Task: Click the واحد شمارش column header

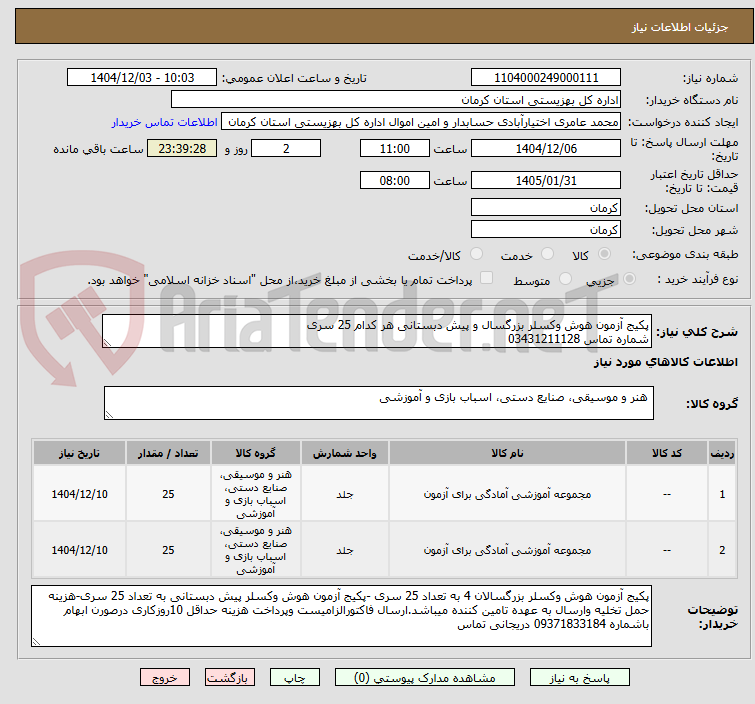Action: (x=345, y=453)
